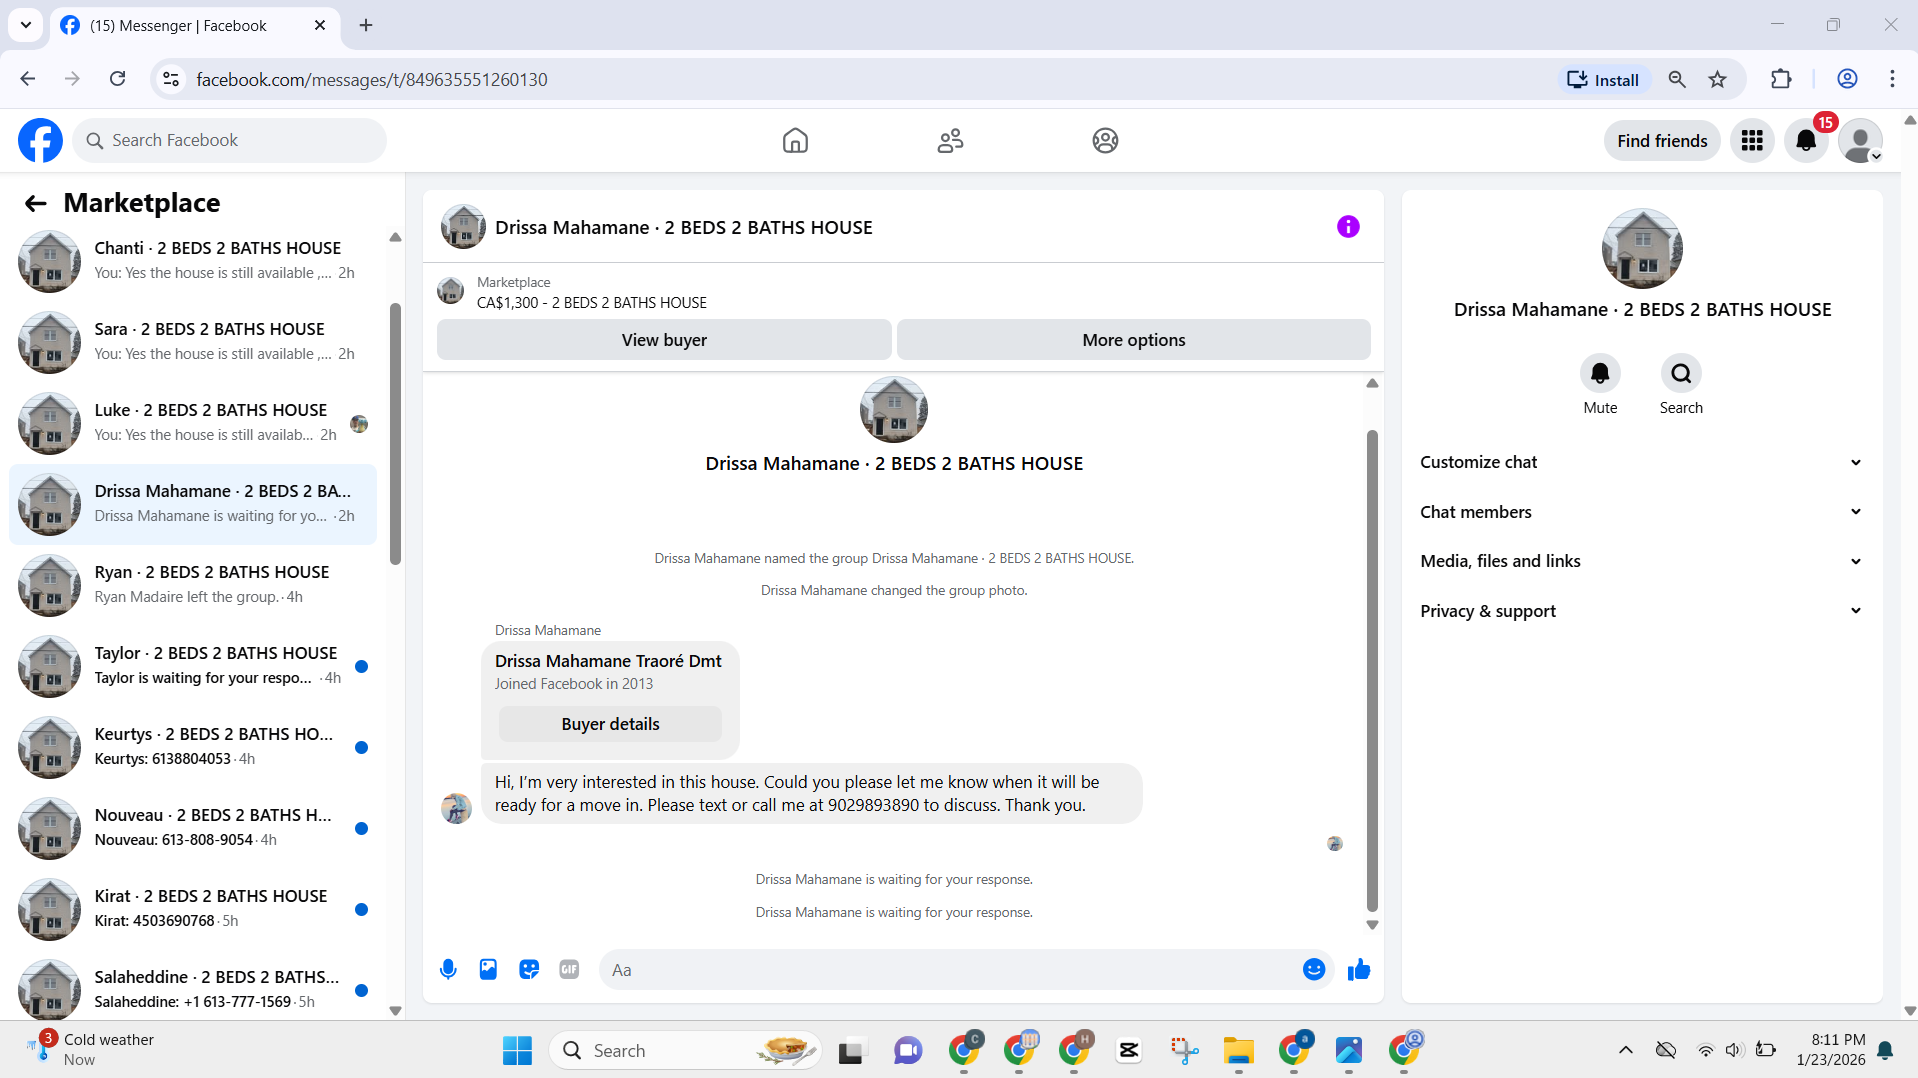Open the Taylor 2 BEDS conversation
Image resolution: width=1918 pixels, height=1078 pixels.
[193, 666]
